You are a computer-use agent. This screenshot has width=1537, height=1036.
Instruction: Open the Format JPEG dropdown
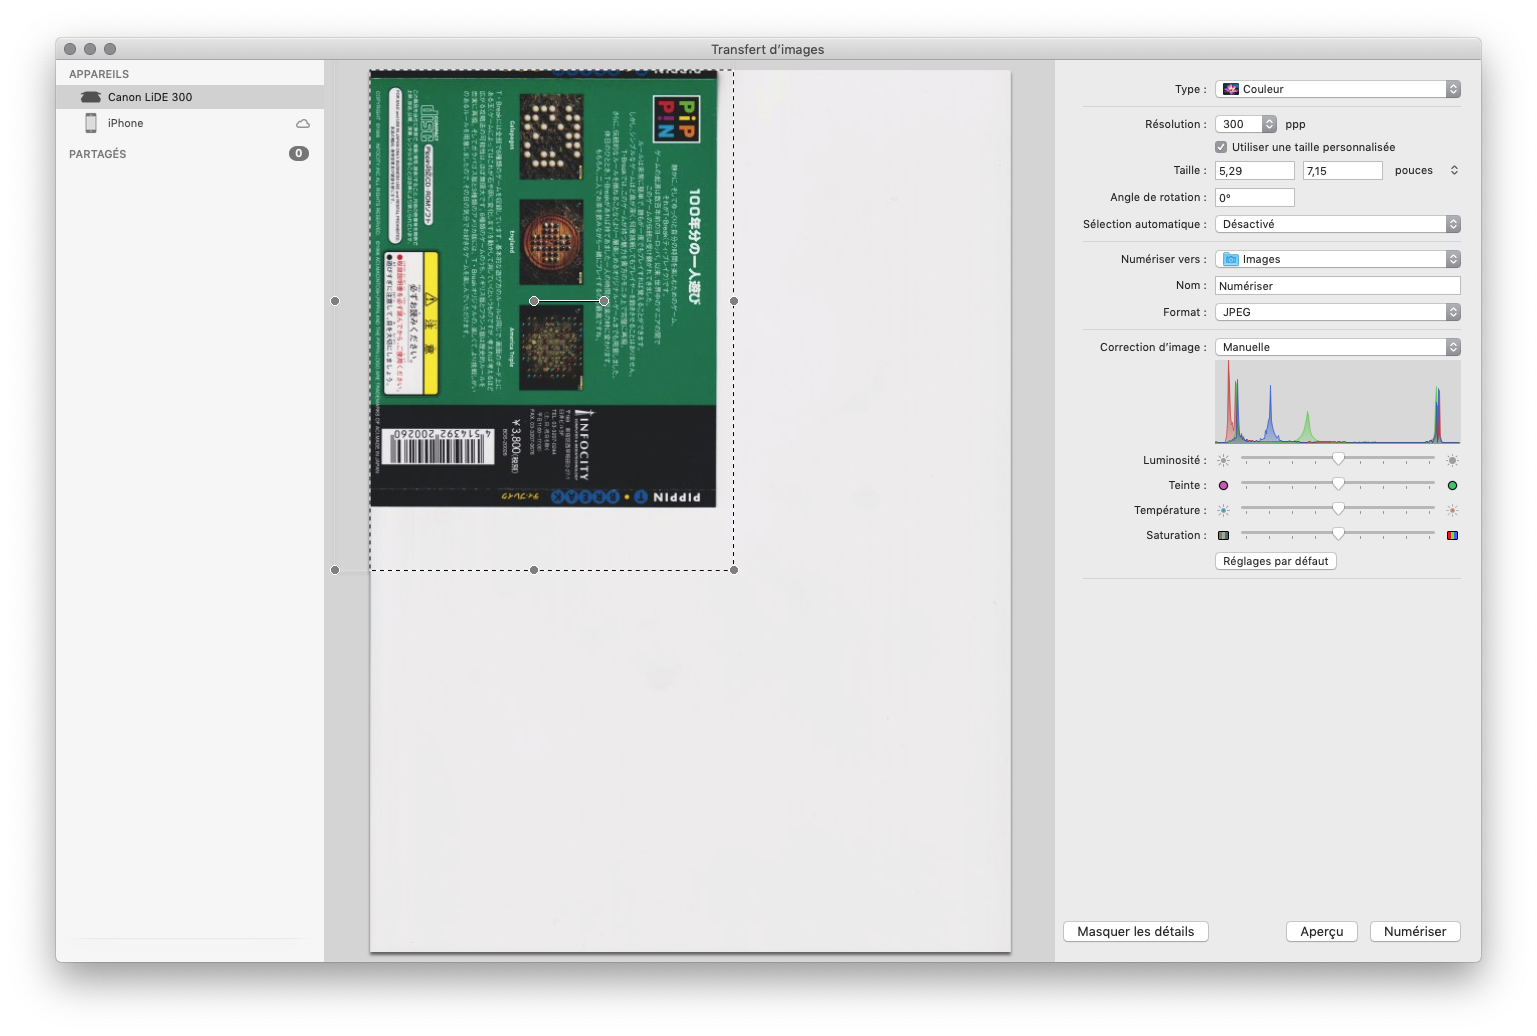[1338, 312]
